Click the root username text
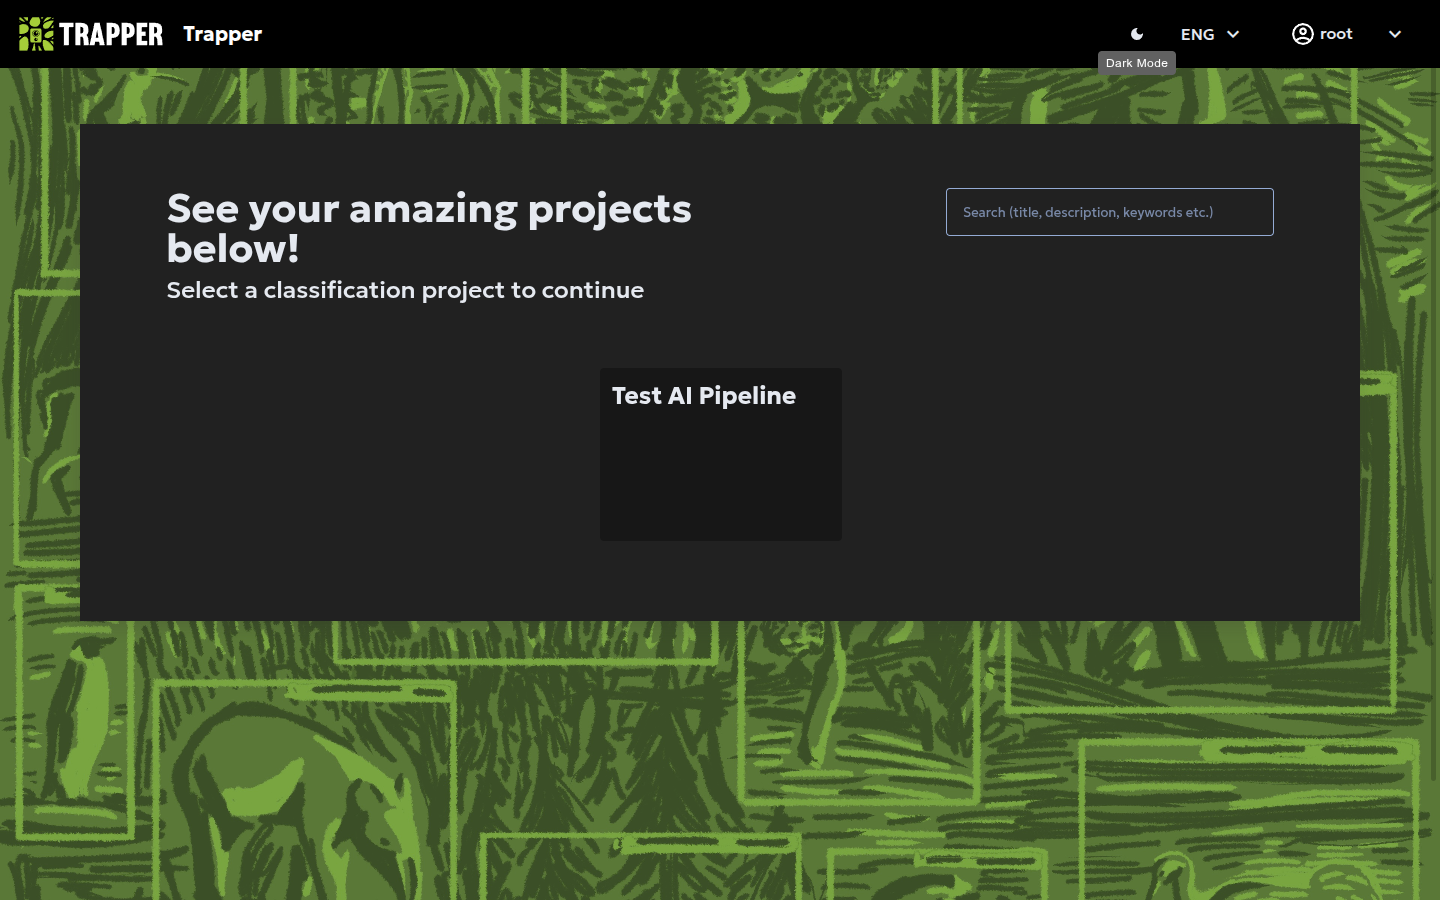The width and height of the screenshot is (1440, 900). [x=1336, y=34]
